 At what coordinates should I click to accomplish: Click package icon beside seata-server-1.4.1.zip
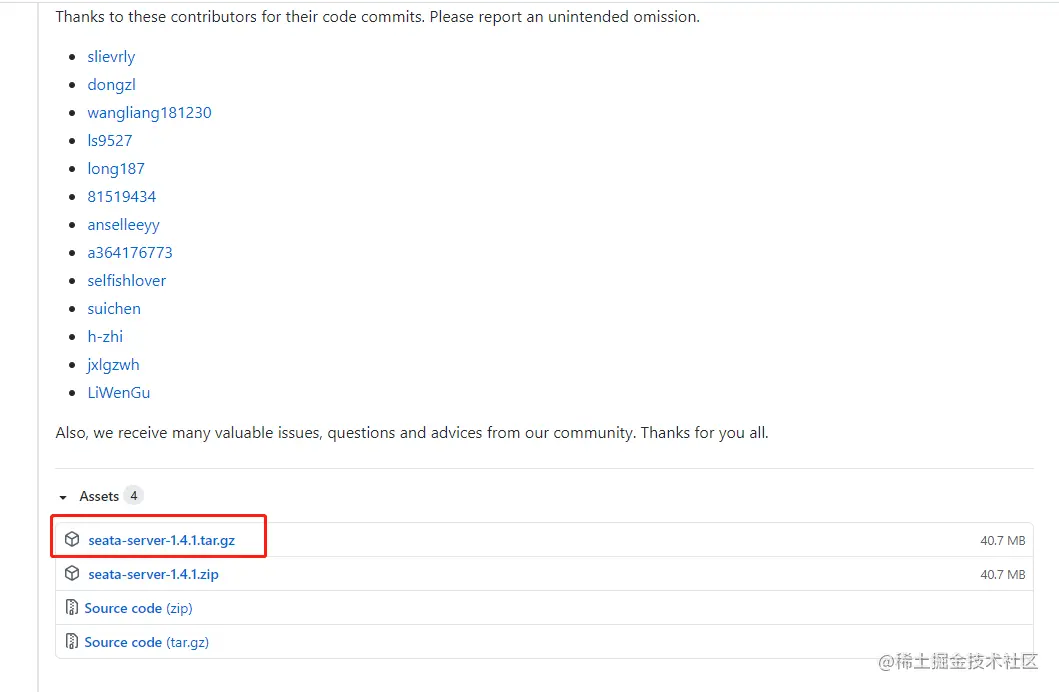point(72,574)
